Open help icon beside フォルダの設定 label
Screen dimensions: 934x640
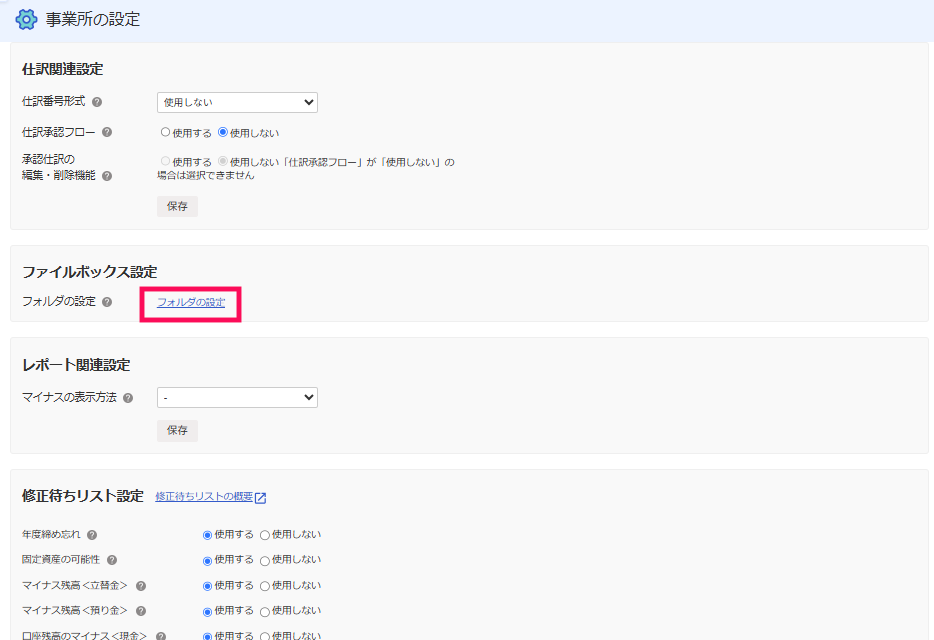point(107,302)
